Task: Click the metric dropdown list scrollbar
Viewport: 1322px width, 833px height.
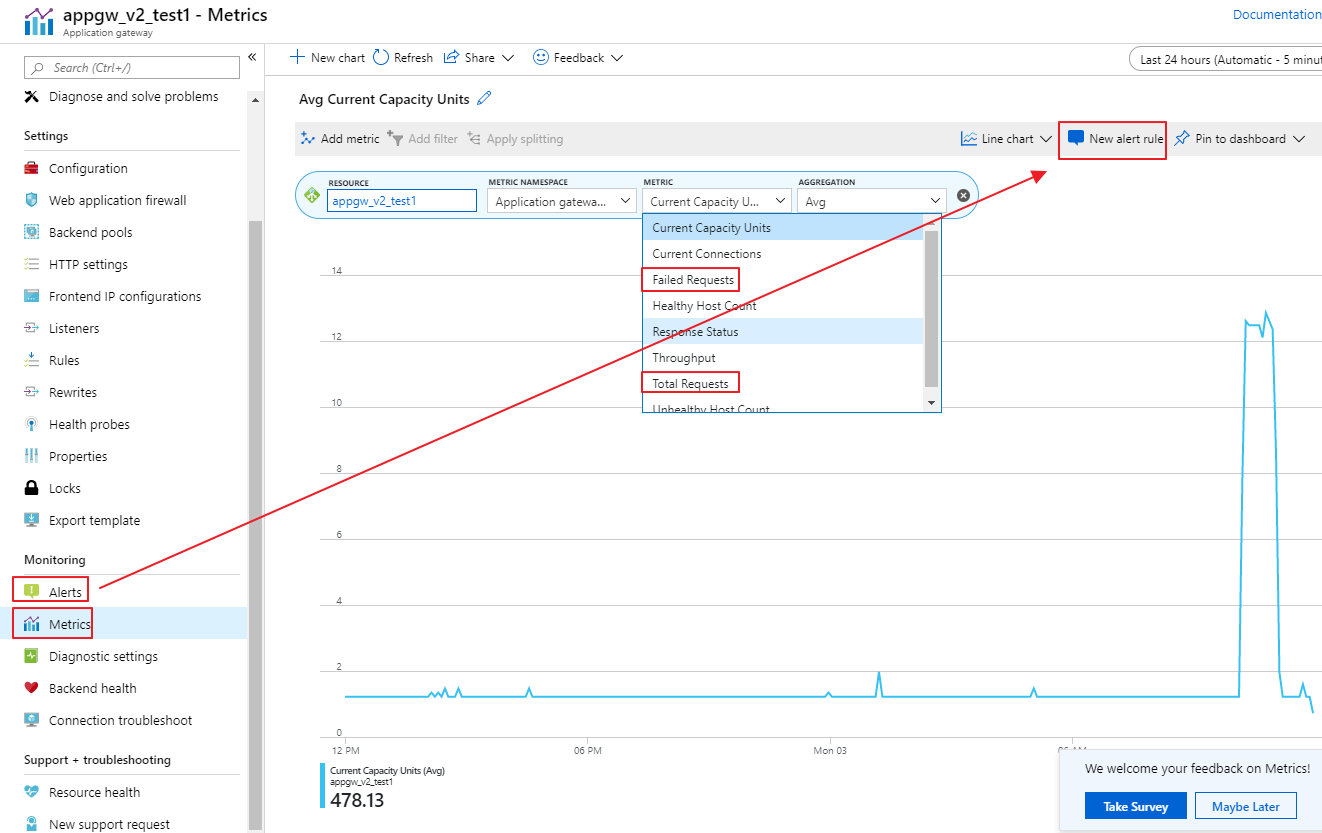Action: (x=931, y=308)
